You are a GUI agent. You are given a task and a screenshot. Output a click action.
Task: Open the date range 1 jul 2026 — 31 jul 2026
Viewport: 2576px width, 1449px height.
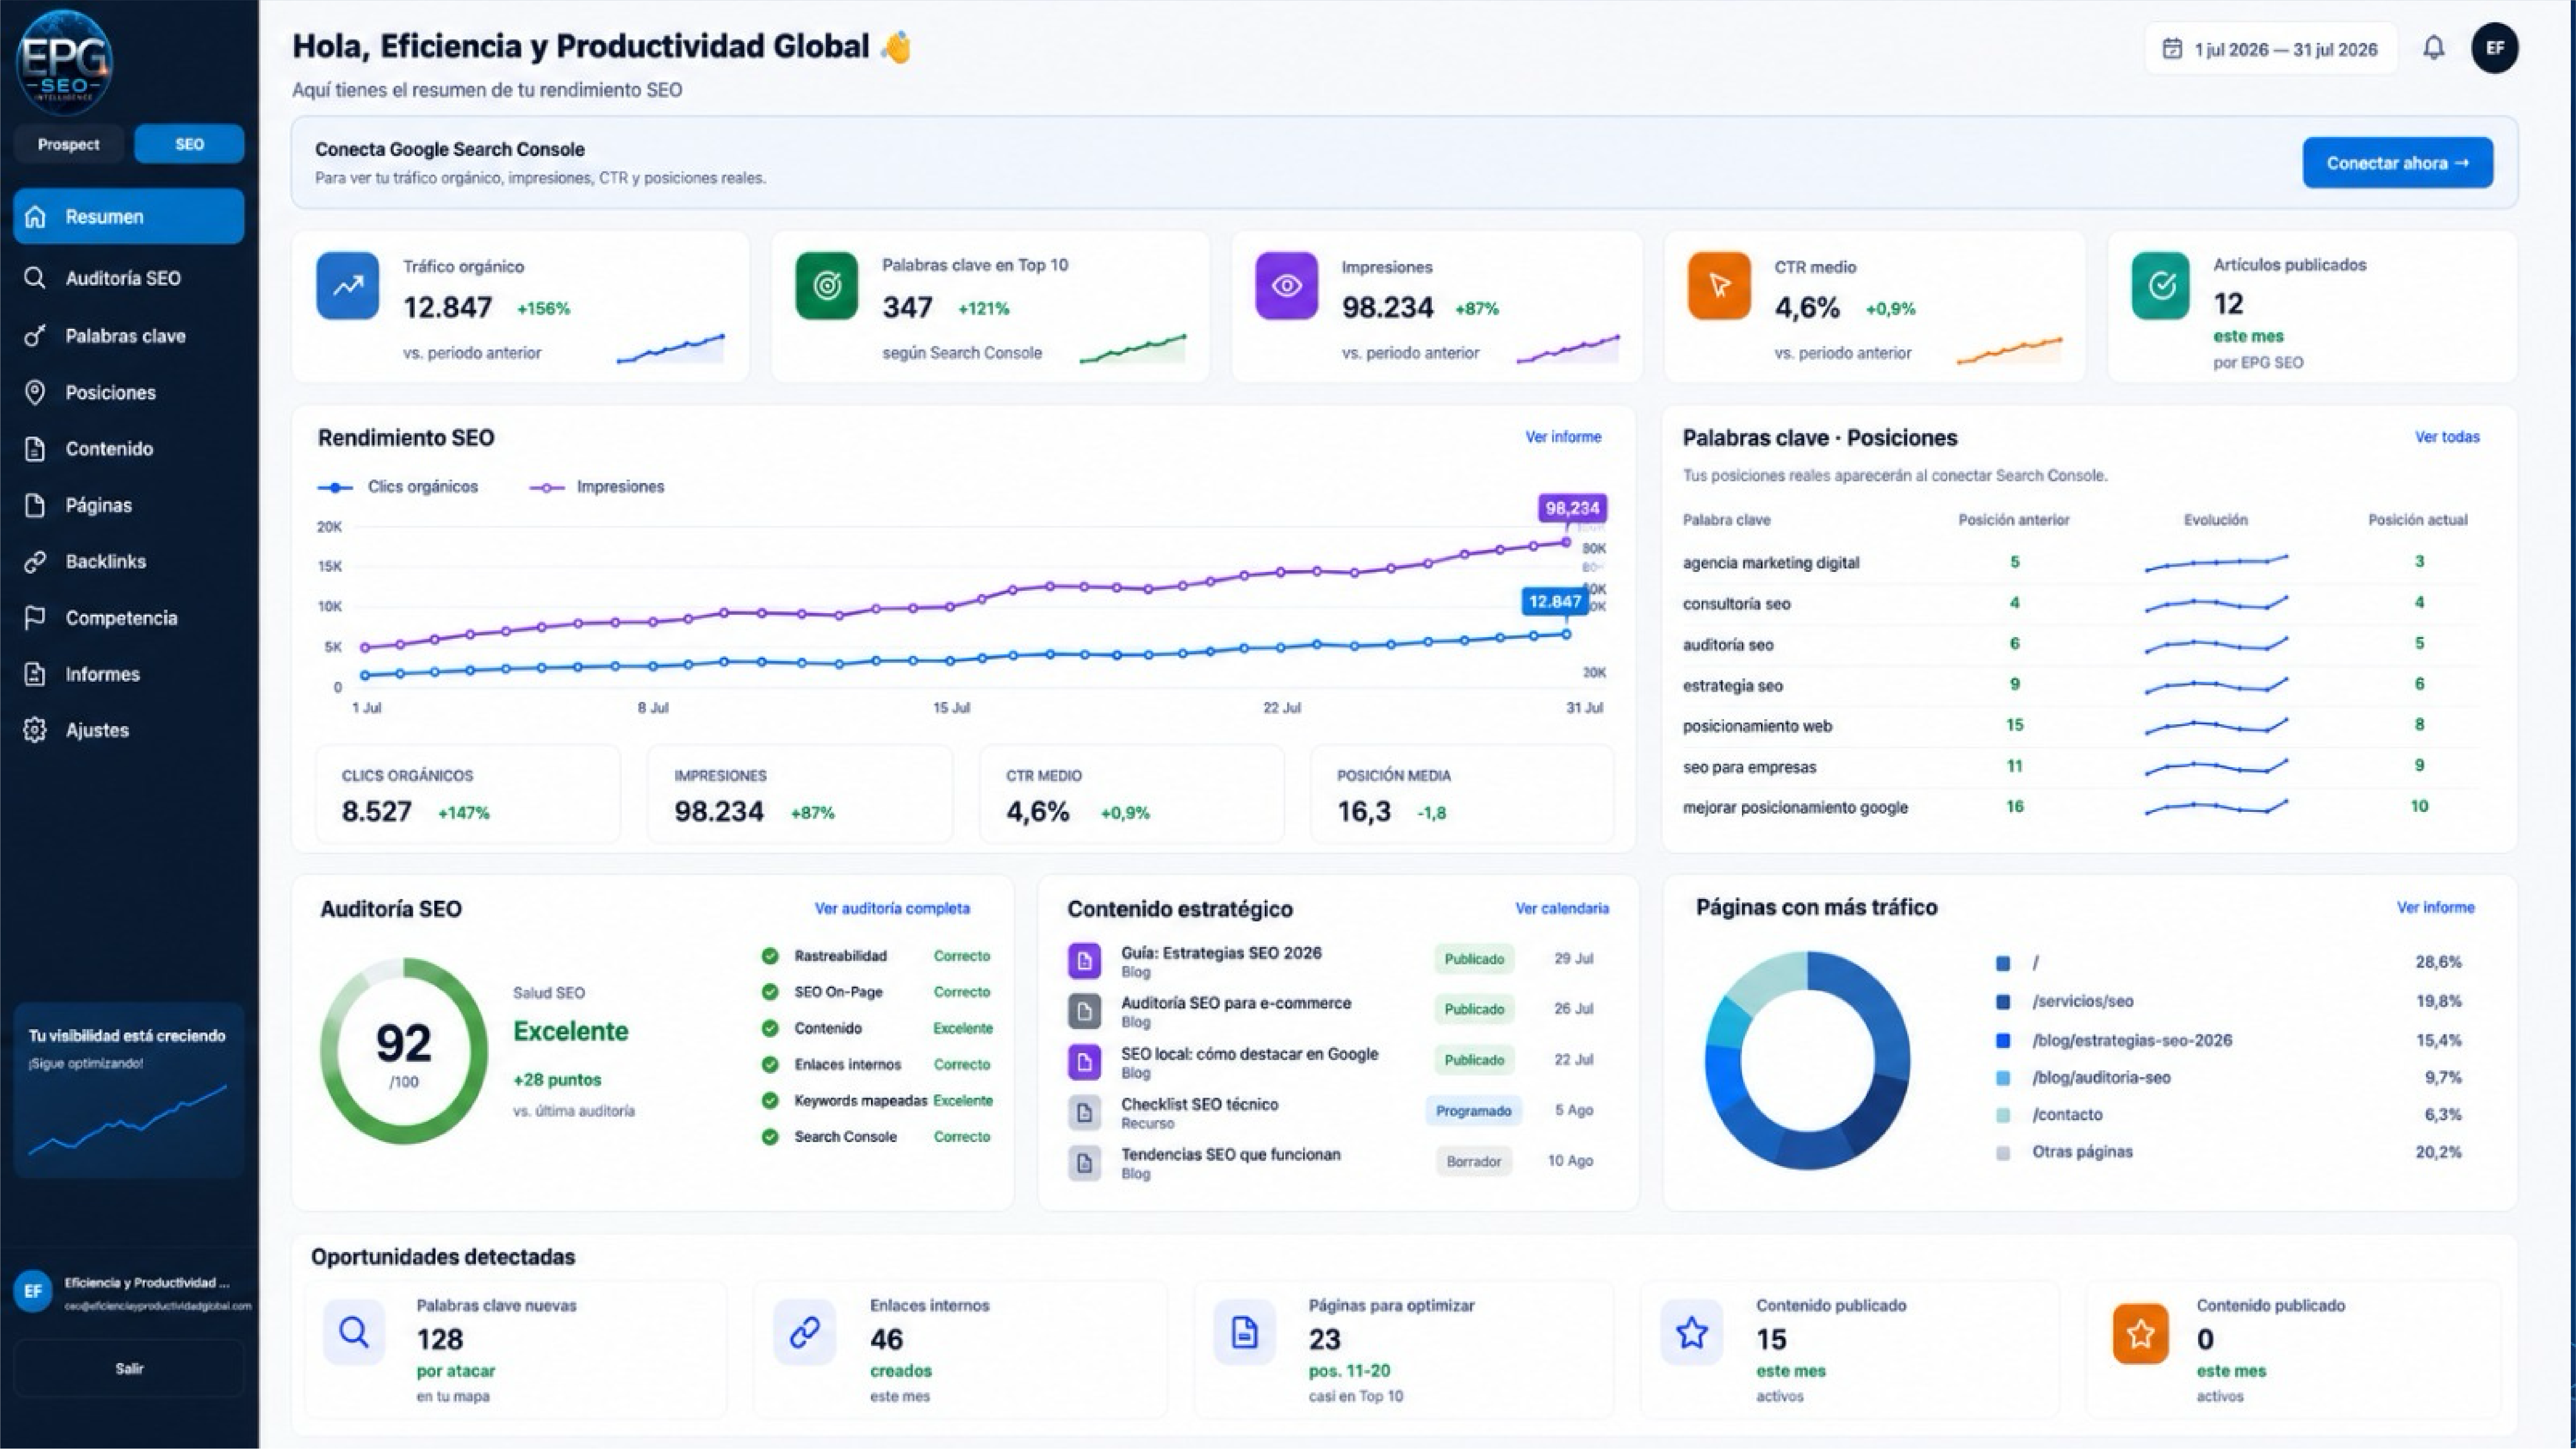click(x=2271, y=49)
